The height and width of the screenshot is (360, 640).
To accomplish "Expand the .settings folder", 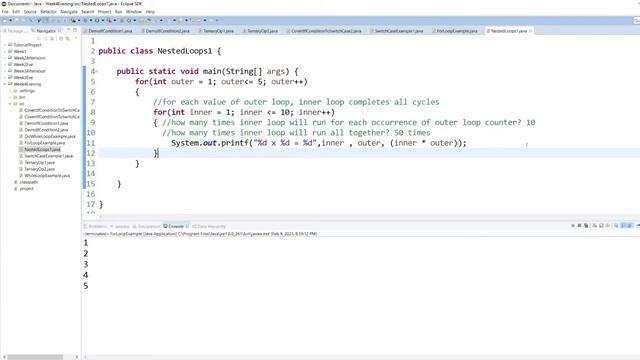I will point(10,91).
